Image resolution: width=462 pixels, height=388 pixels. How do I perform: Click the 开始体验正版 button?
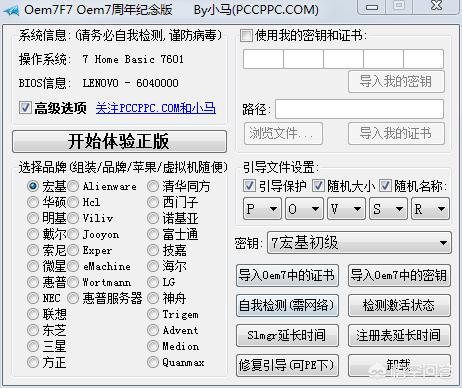click(x=119, y=141)
